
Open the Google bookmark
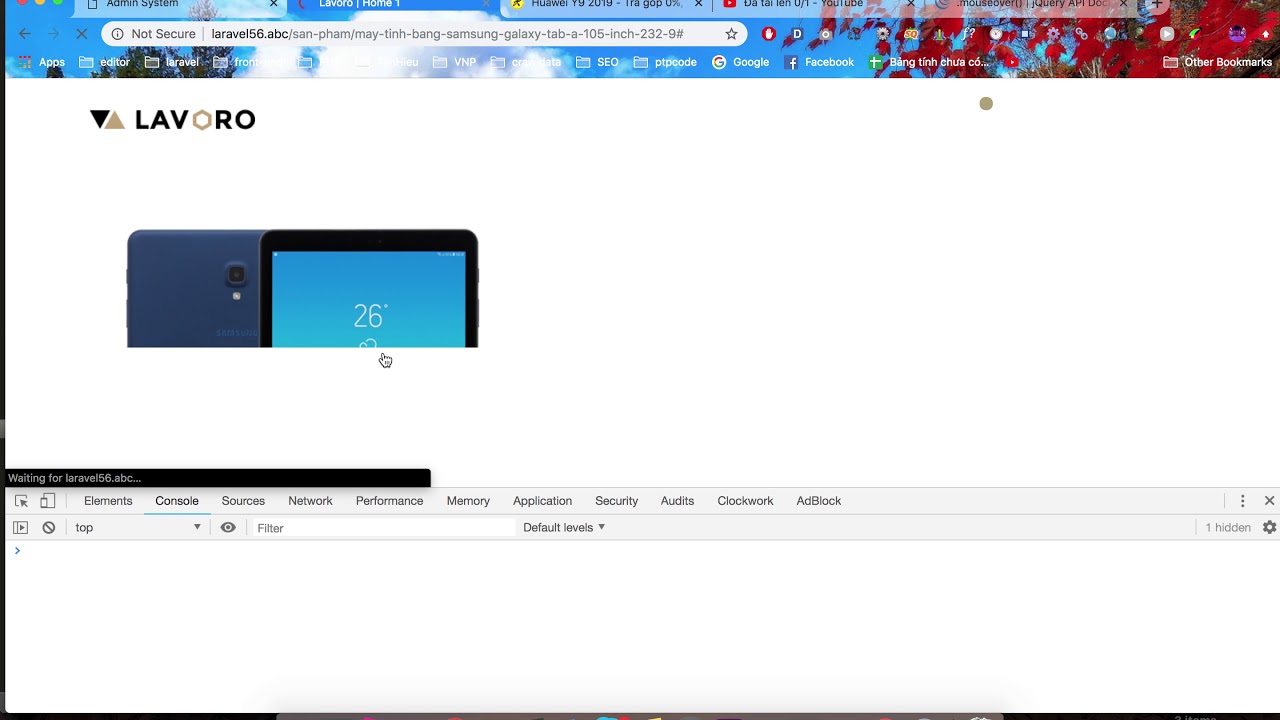[x=740, y=62]
